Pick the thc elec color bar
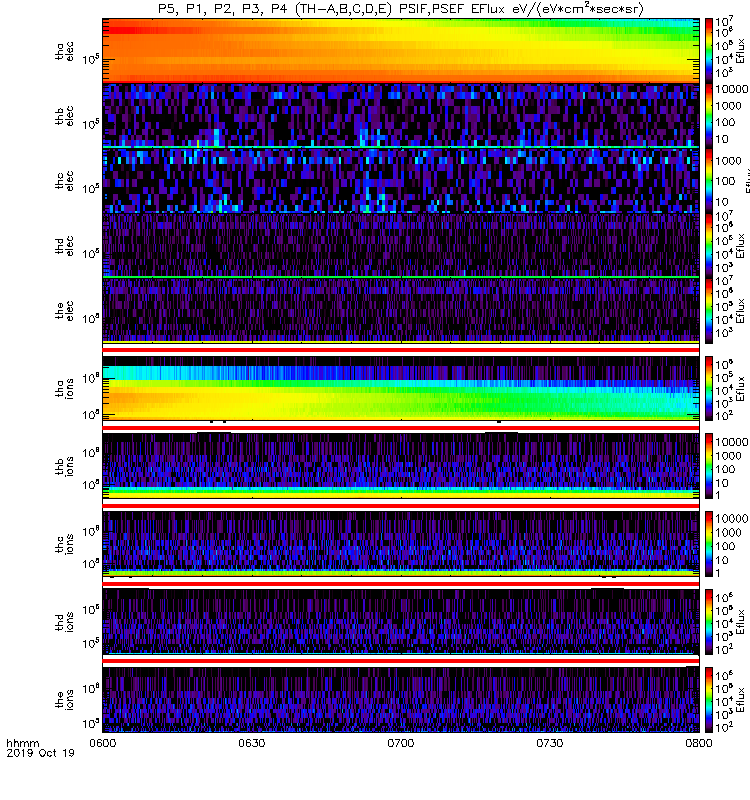 [709, 180]
